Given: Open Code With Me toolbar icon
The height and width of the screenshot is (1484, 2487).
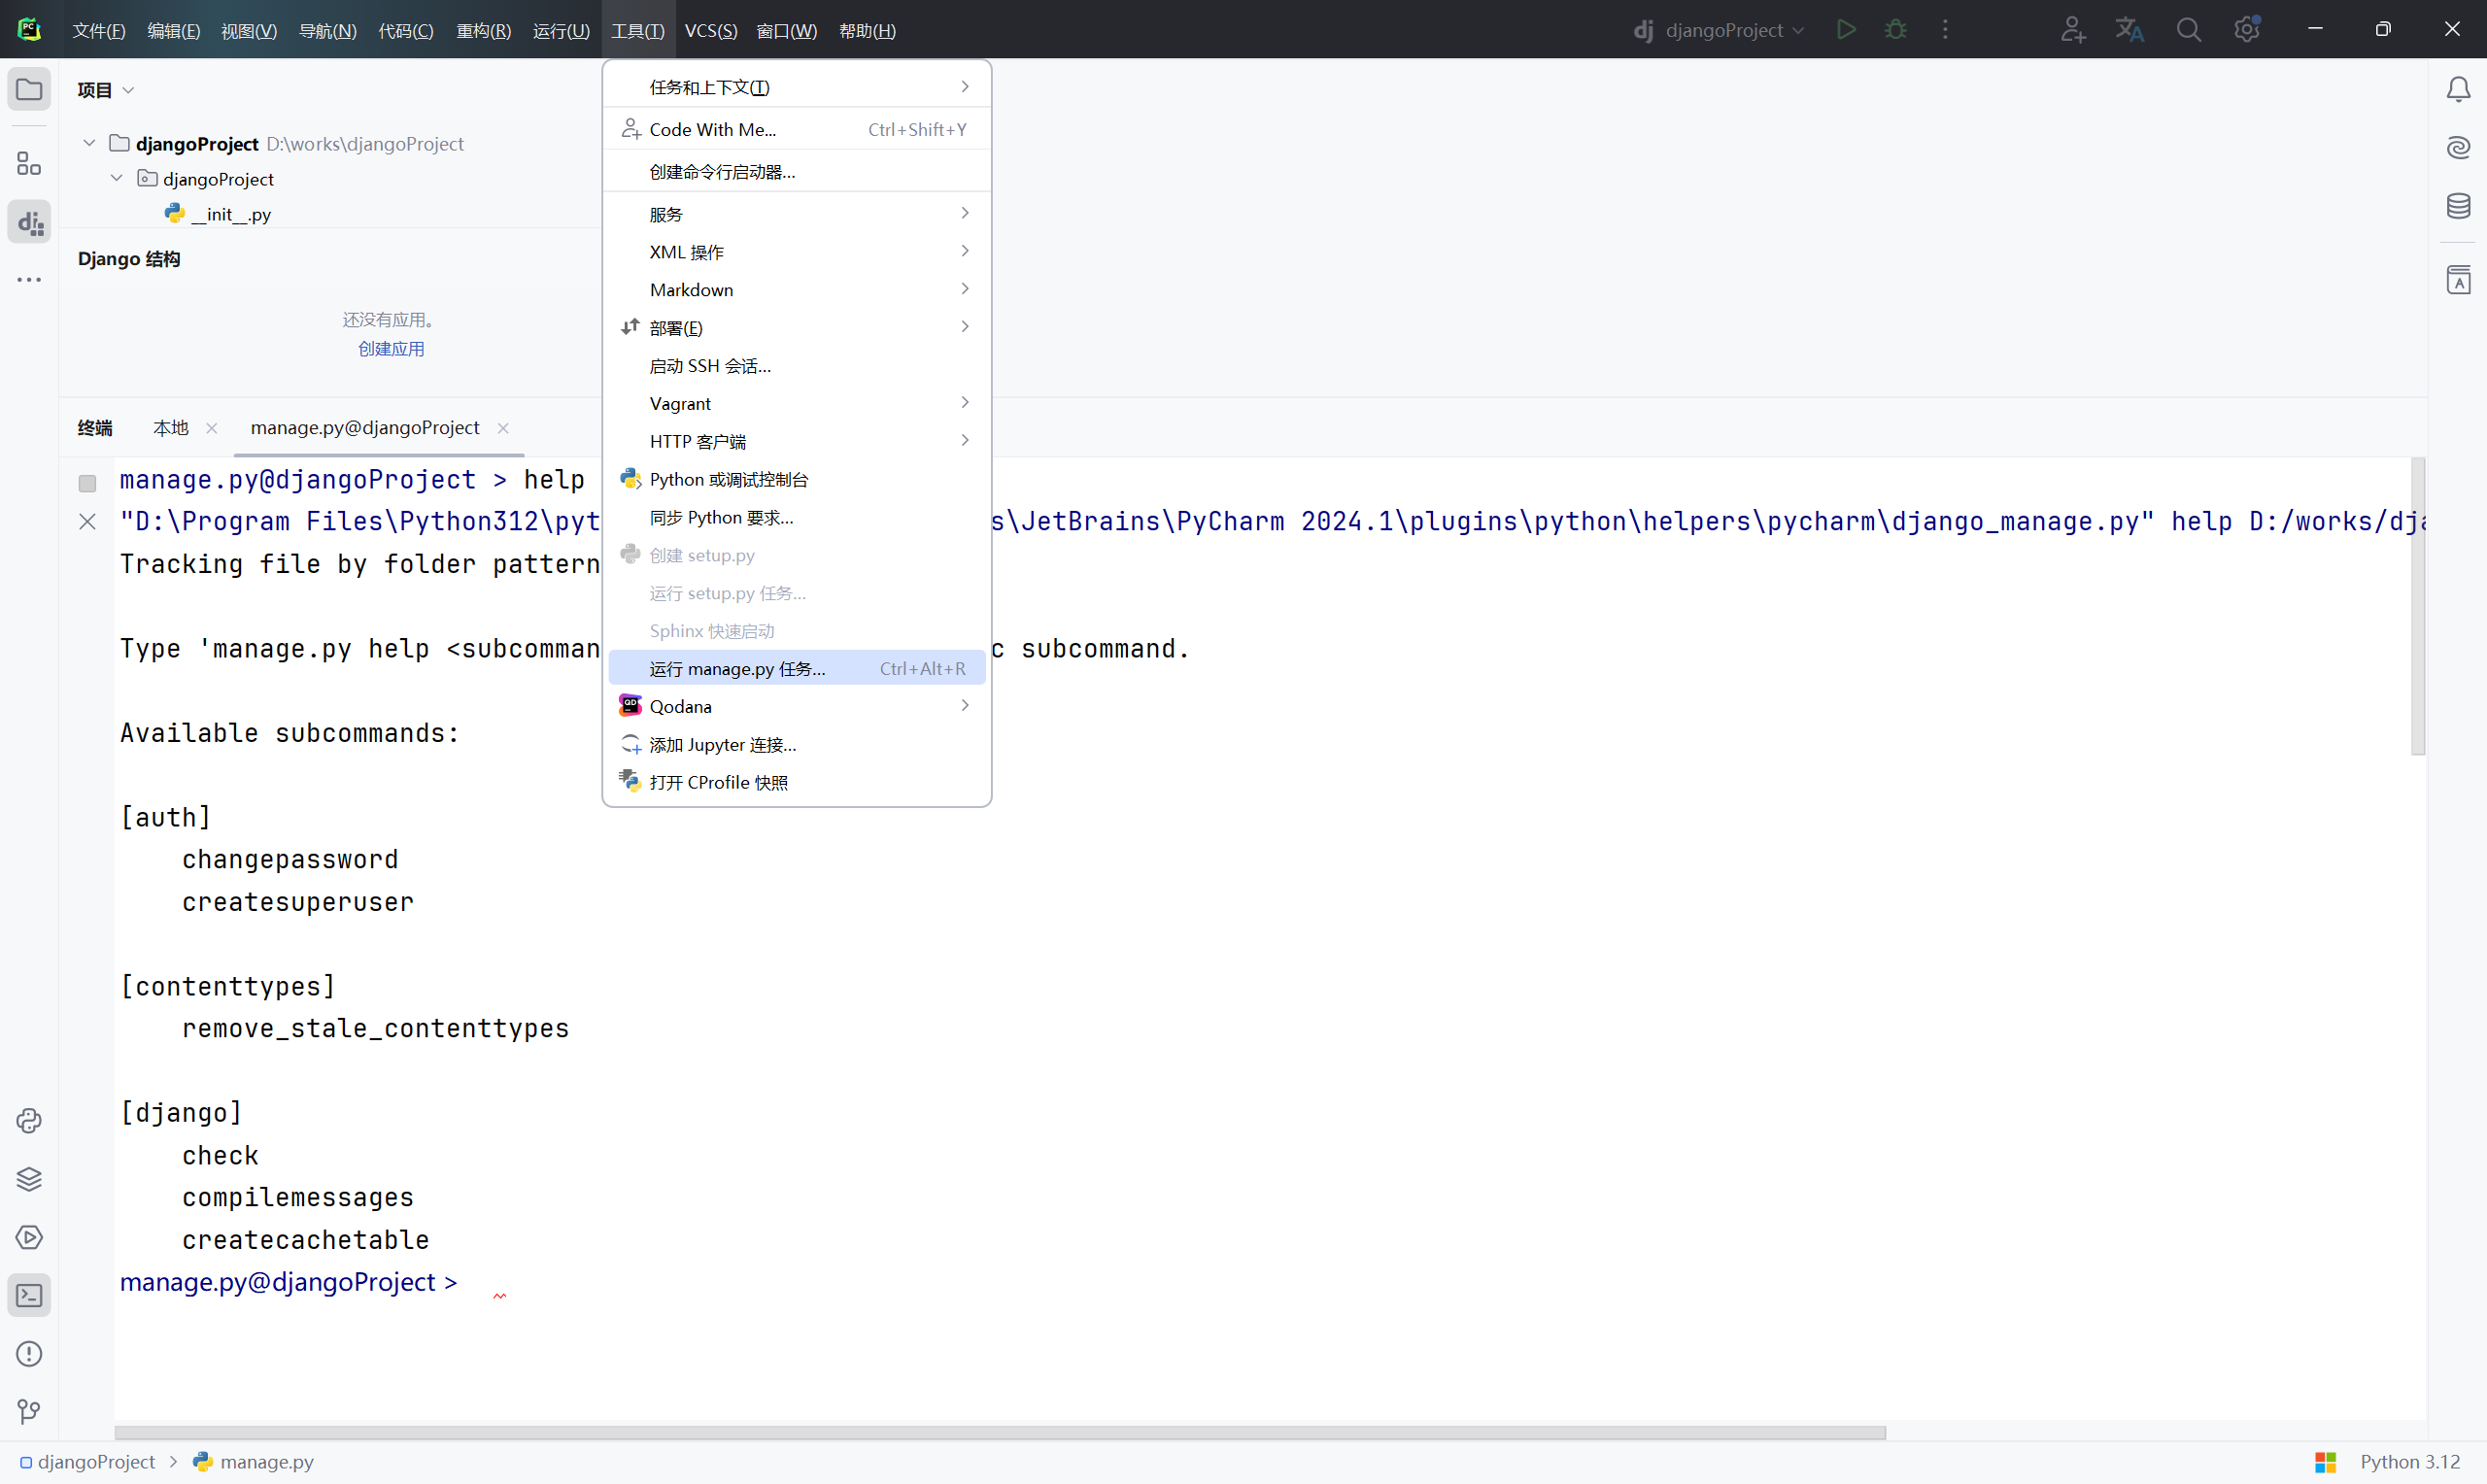Looking at the screenshot, I should click(x=2072, y=30).
